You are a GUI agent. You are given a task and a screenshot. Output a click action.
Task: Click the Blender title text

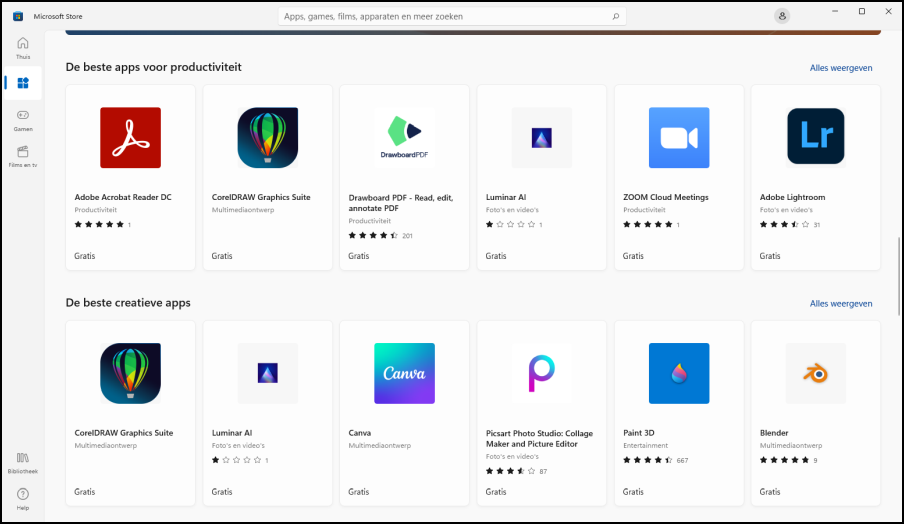774,433
